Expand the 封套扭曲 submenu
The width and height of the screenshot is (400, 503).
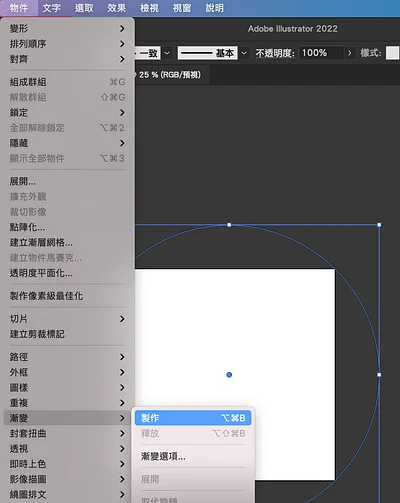pos(67,433)
